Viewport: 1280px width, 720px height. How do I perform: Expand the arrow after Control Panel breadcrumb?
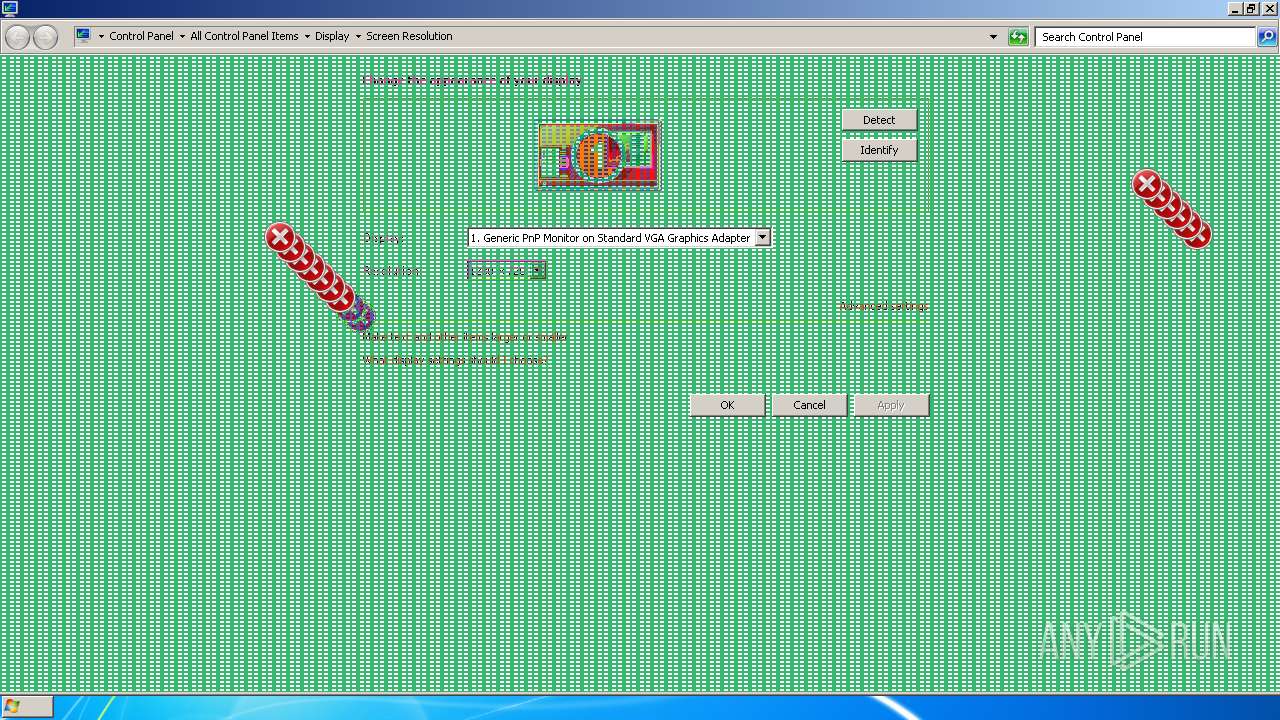click(x=182, y=37)
